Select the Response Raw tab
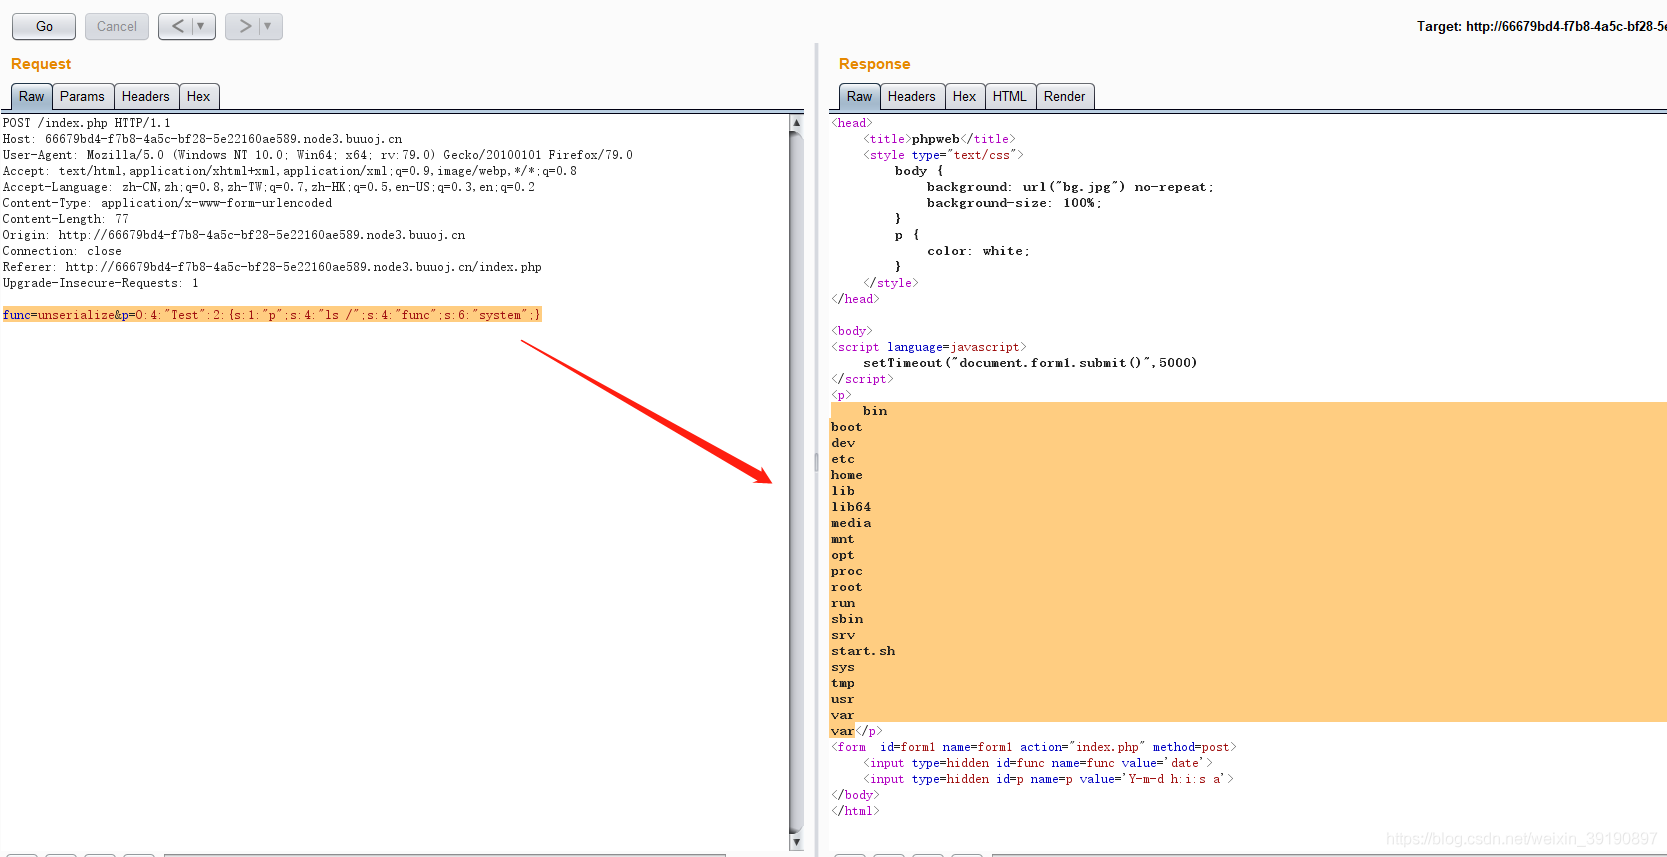This screenshot has height=857, width=1667. [860, 97]
